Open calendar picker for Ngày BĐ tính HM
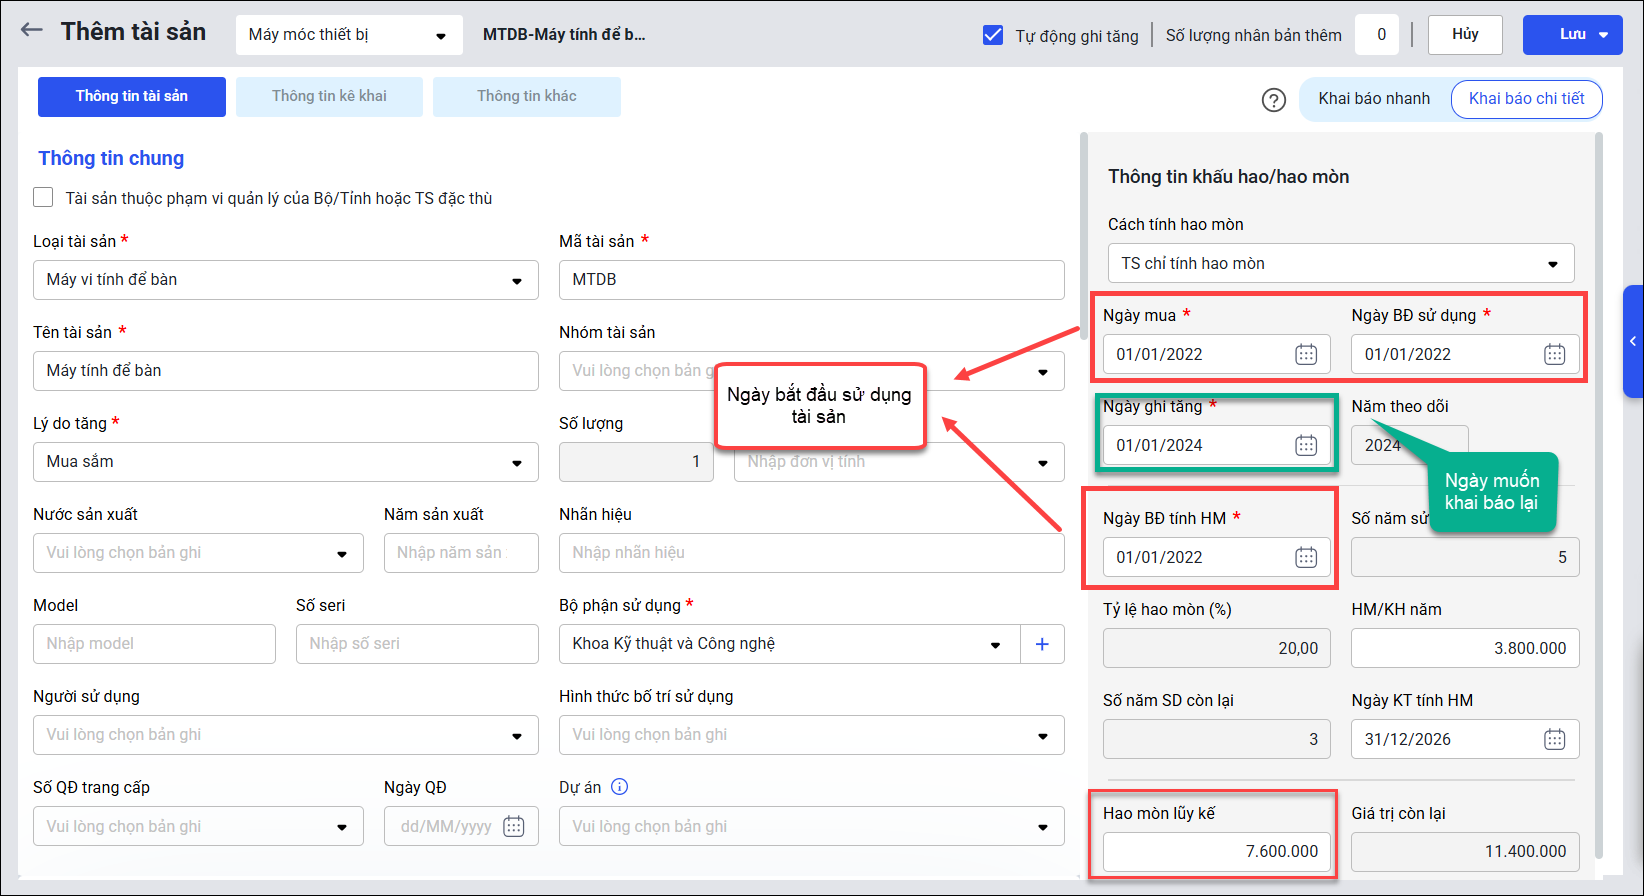The image size is (1644, 896). point(1306,557)
